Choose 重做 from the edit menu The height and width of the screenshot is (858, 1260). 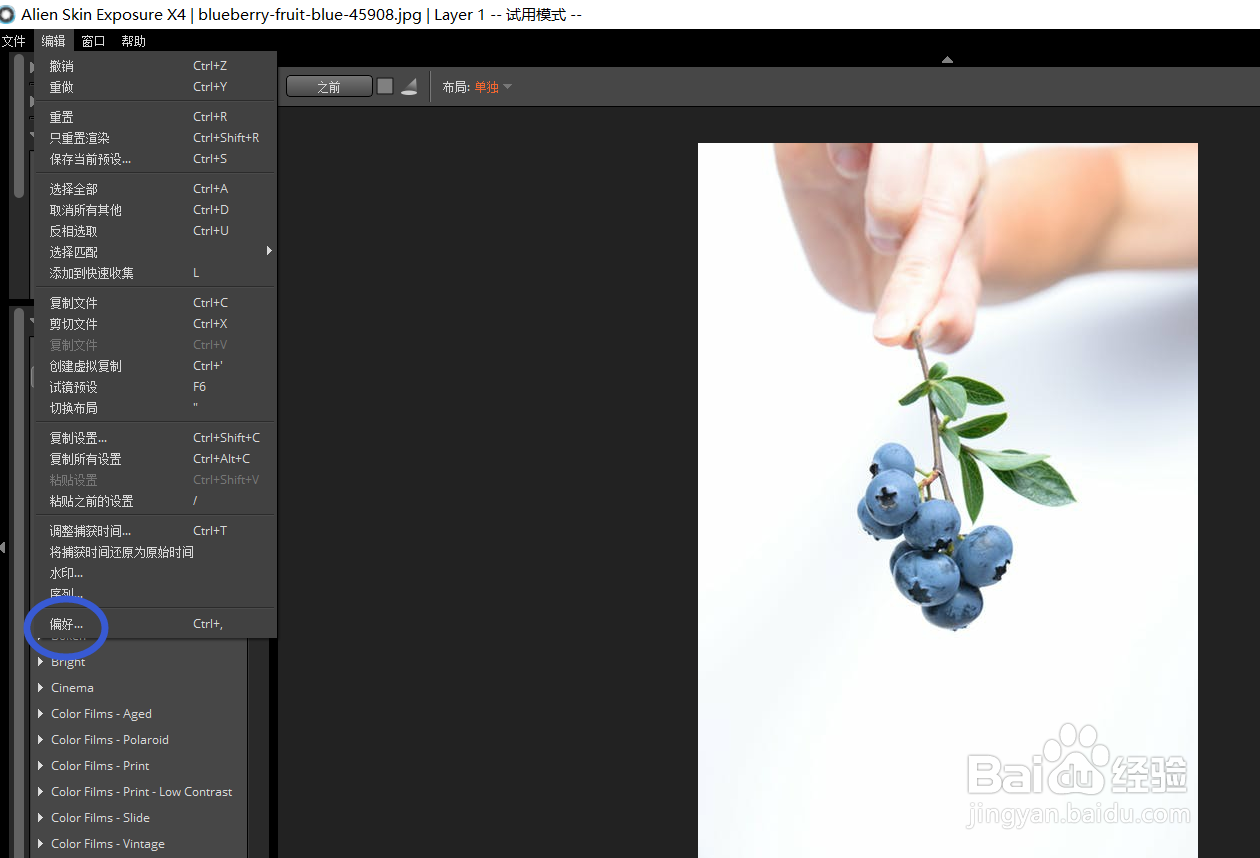(156, 87)
